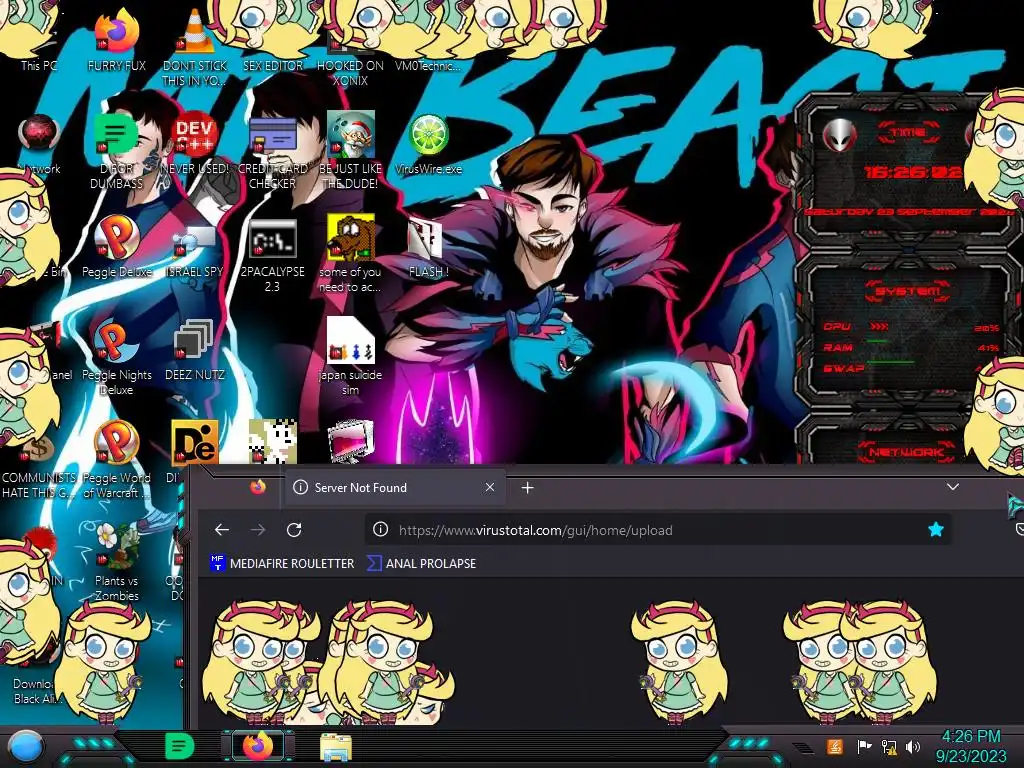Click the Firefox back arrow button
This screenshot has height=768, width=1024.
click(x=222, y=530)
